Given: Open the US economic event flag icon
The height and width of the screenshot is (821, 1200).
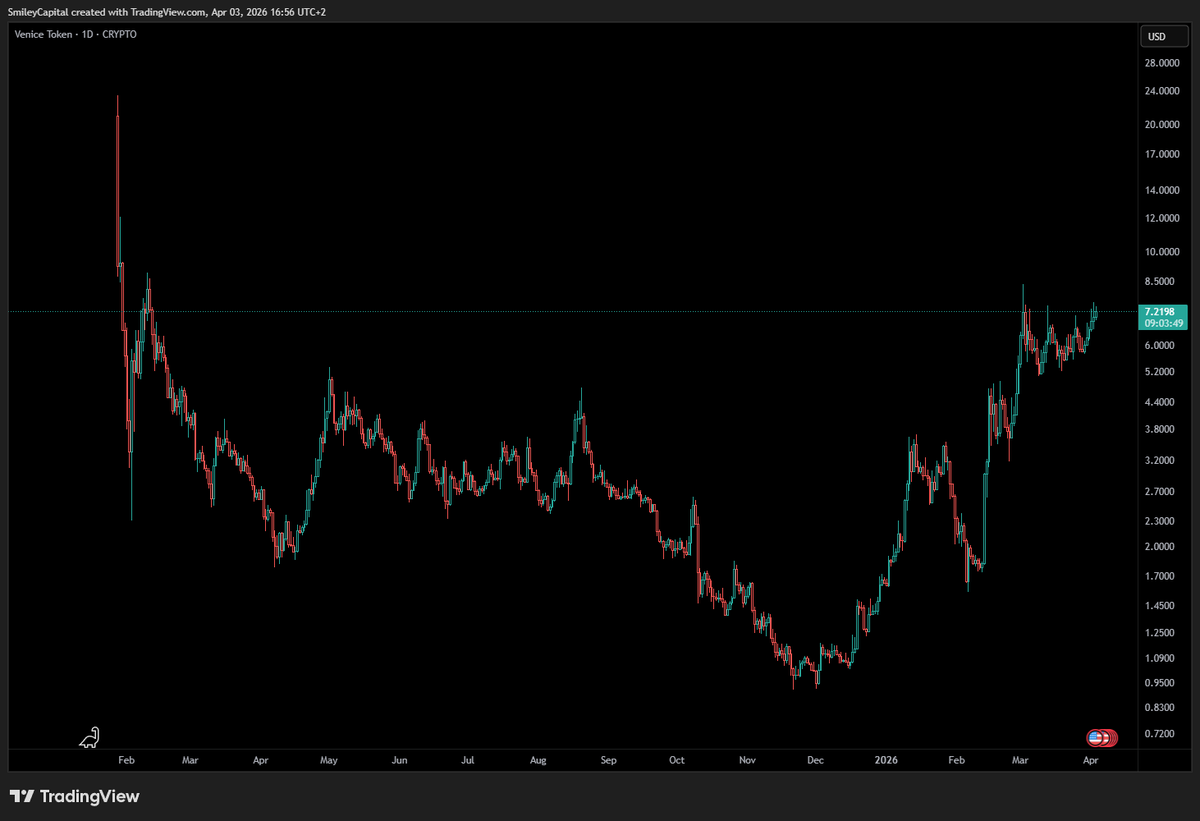Looking at the screenshot, I should 1094,738.
